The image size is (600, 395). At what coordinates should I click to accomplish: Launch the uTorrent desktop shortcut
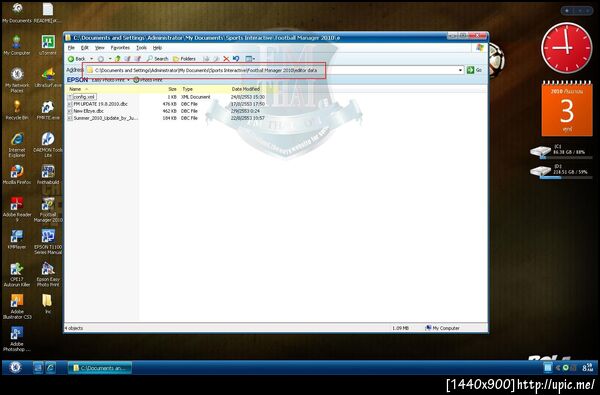tap(48, 45)
